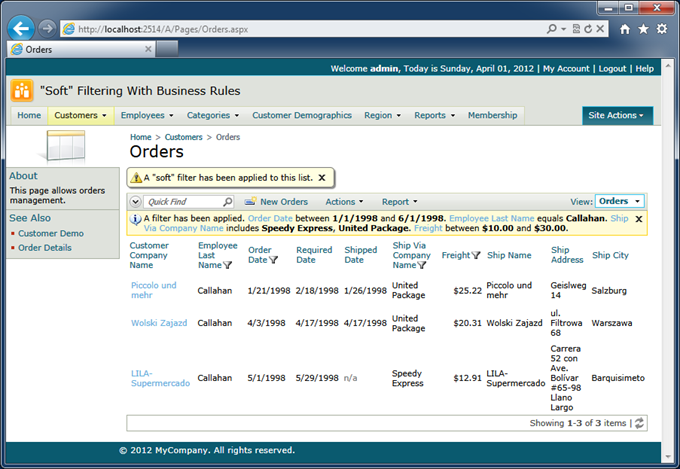Open the Piccolo und mehr customer link
Screen dimensions: 680x469
pos(154,290)
